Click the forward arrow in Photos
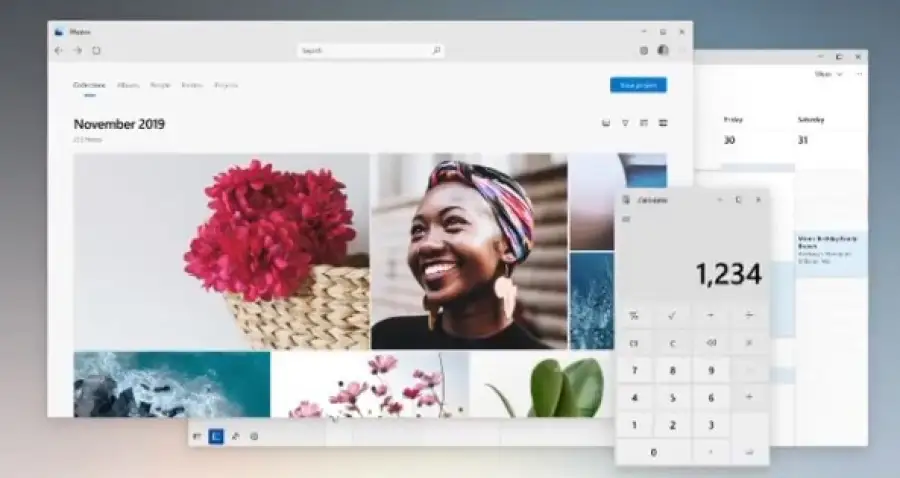The image size is (900, 478). 77,50
